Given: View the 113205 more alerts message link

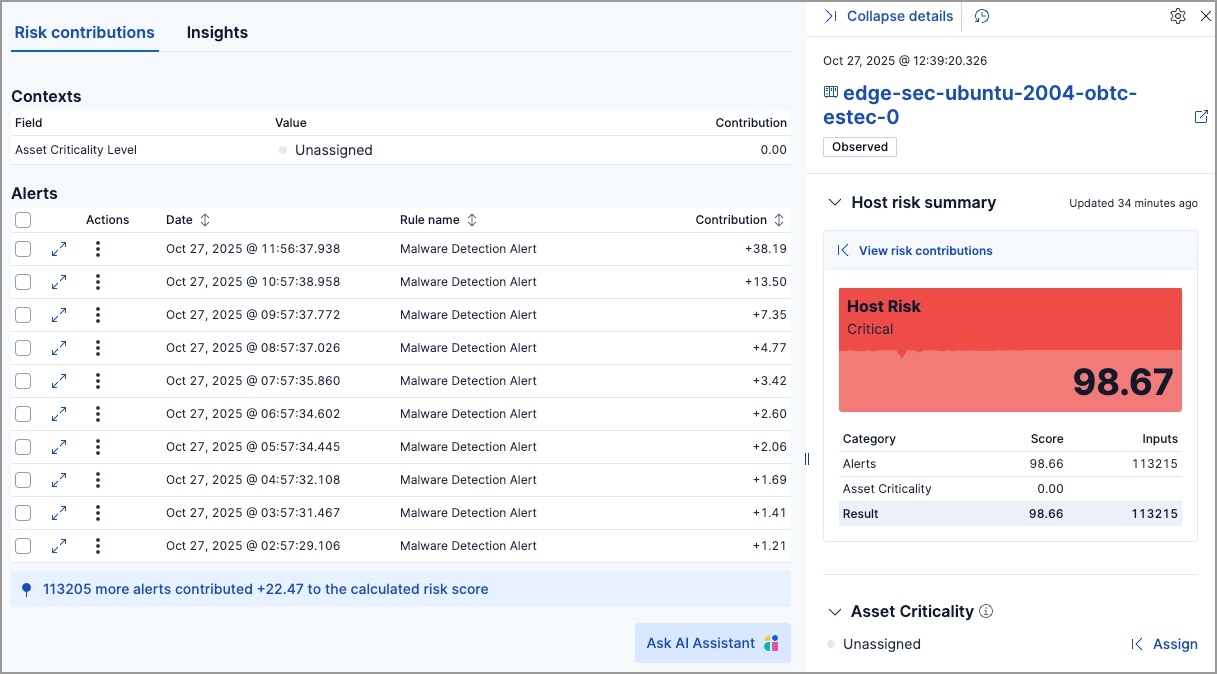Looking at the screenshot, I should (x=264, y=588).
